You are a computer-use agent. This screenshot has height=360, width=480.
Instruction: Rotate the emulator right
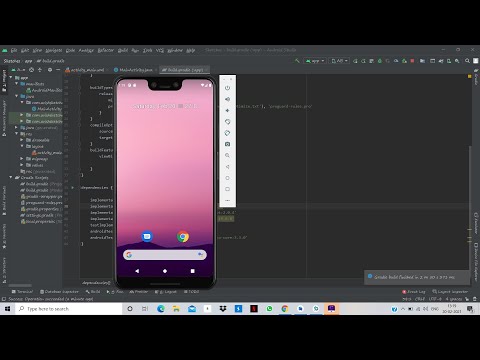click(227, 133)
